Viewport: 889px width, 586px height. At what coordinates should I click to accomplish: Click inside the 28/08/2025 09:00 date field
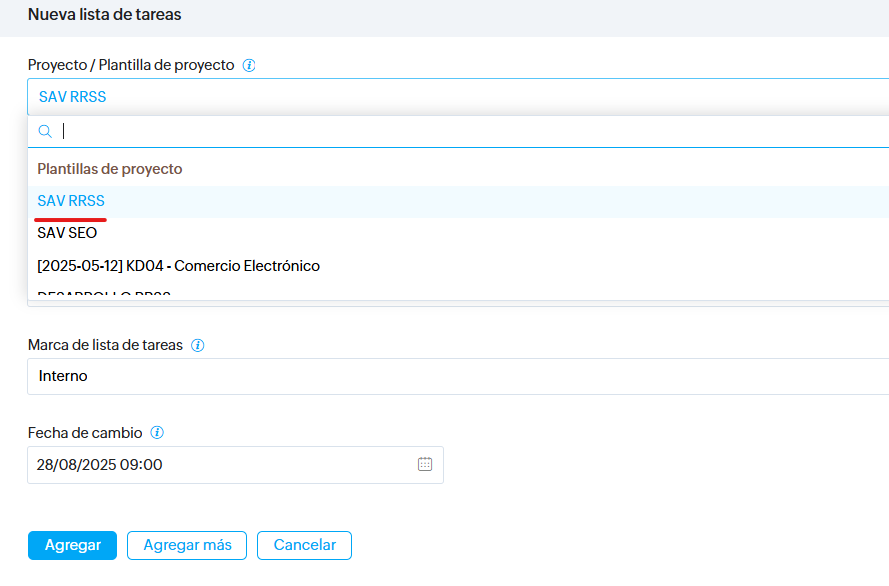point(220,465)
